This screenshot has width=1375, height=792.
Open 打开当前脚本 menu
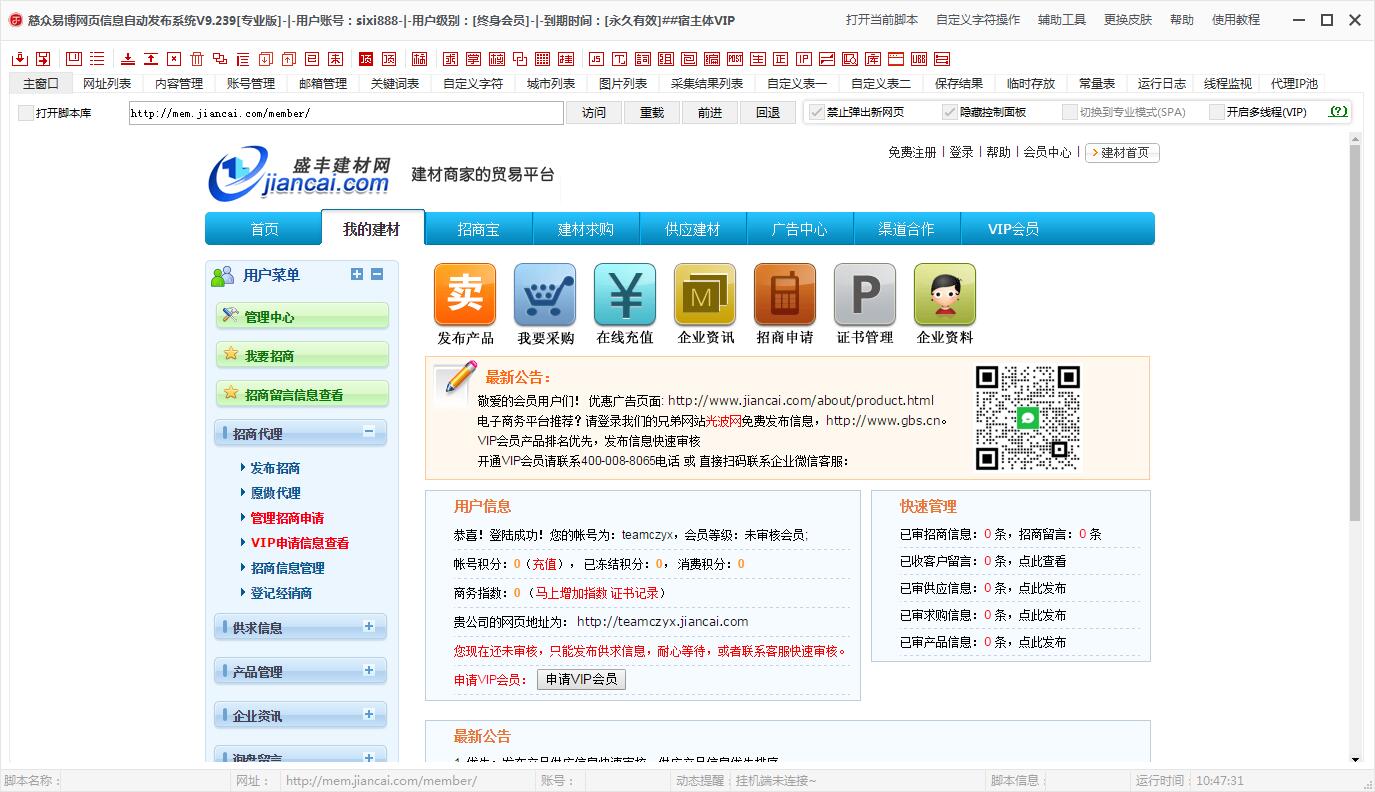click(x=882, y=19)
